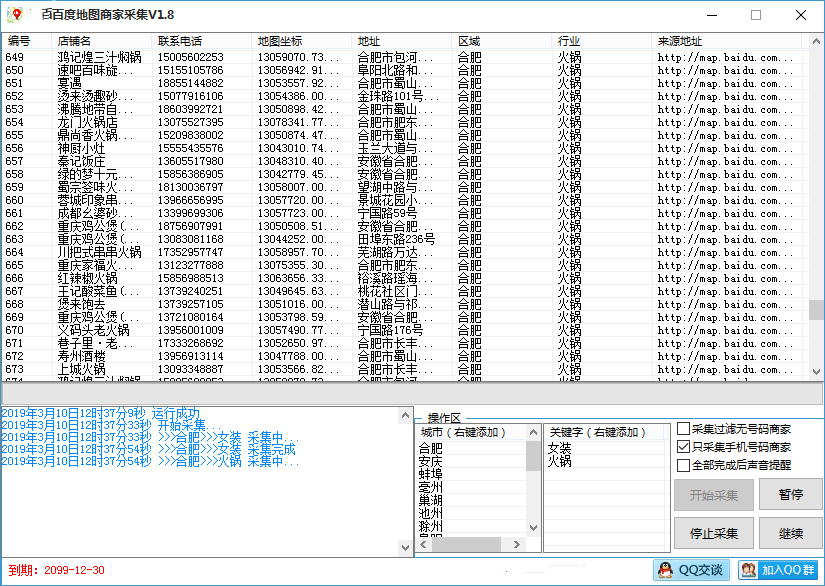
Task: Click city list scroll right arrow
Action: pyautogui.click(x=517, y=544)
